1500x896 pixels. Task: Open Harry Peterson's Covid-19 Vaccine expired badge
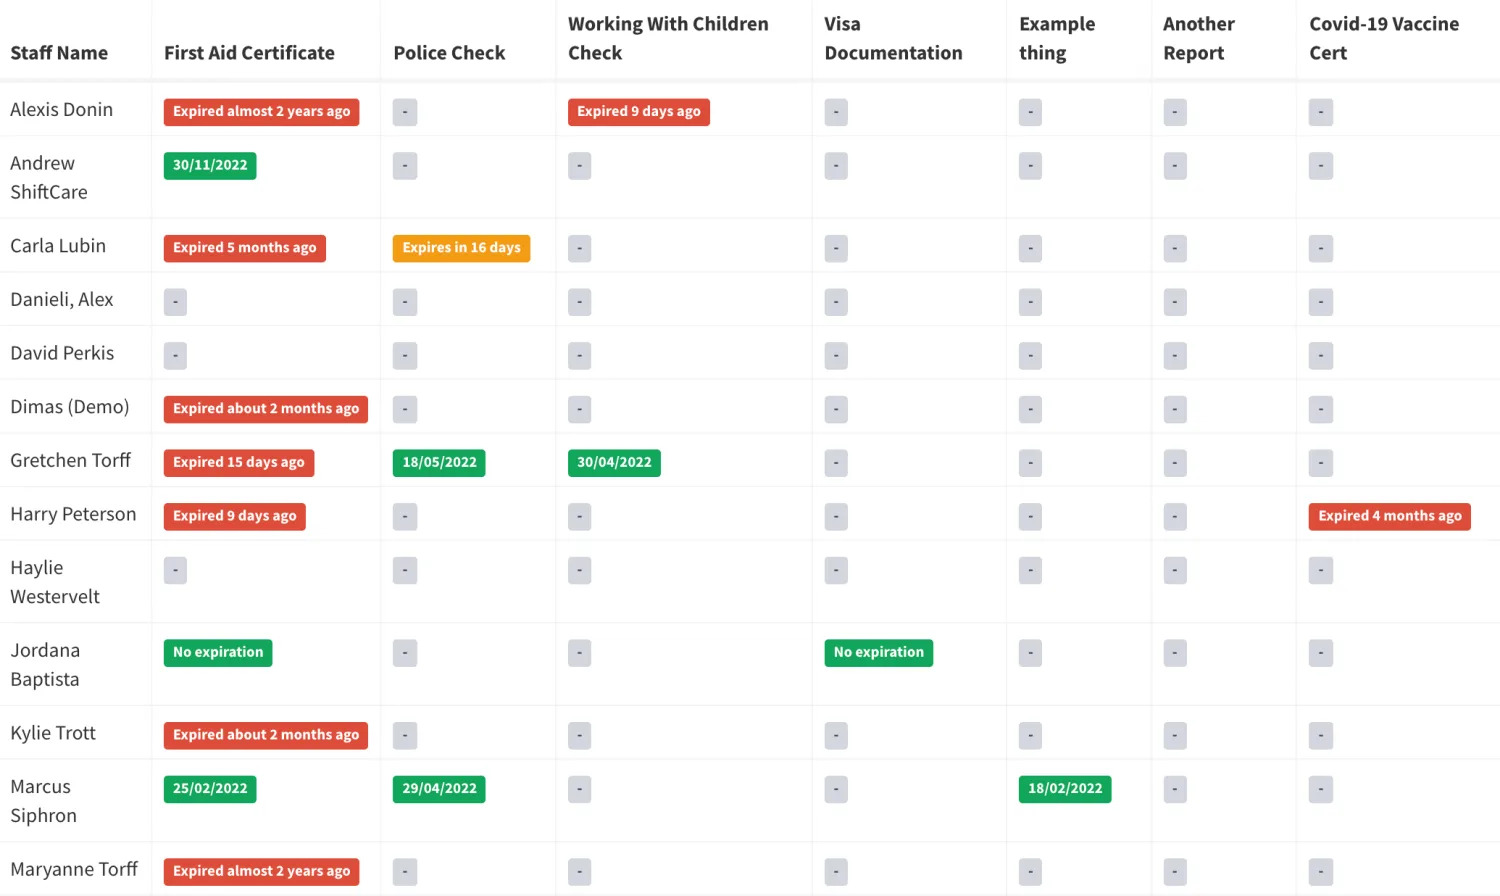(x=1389, y=516)
